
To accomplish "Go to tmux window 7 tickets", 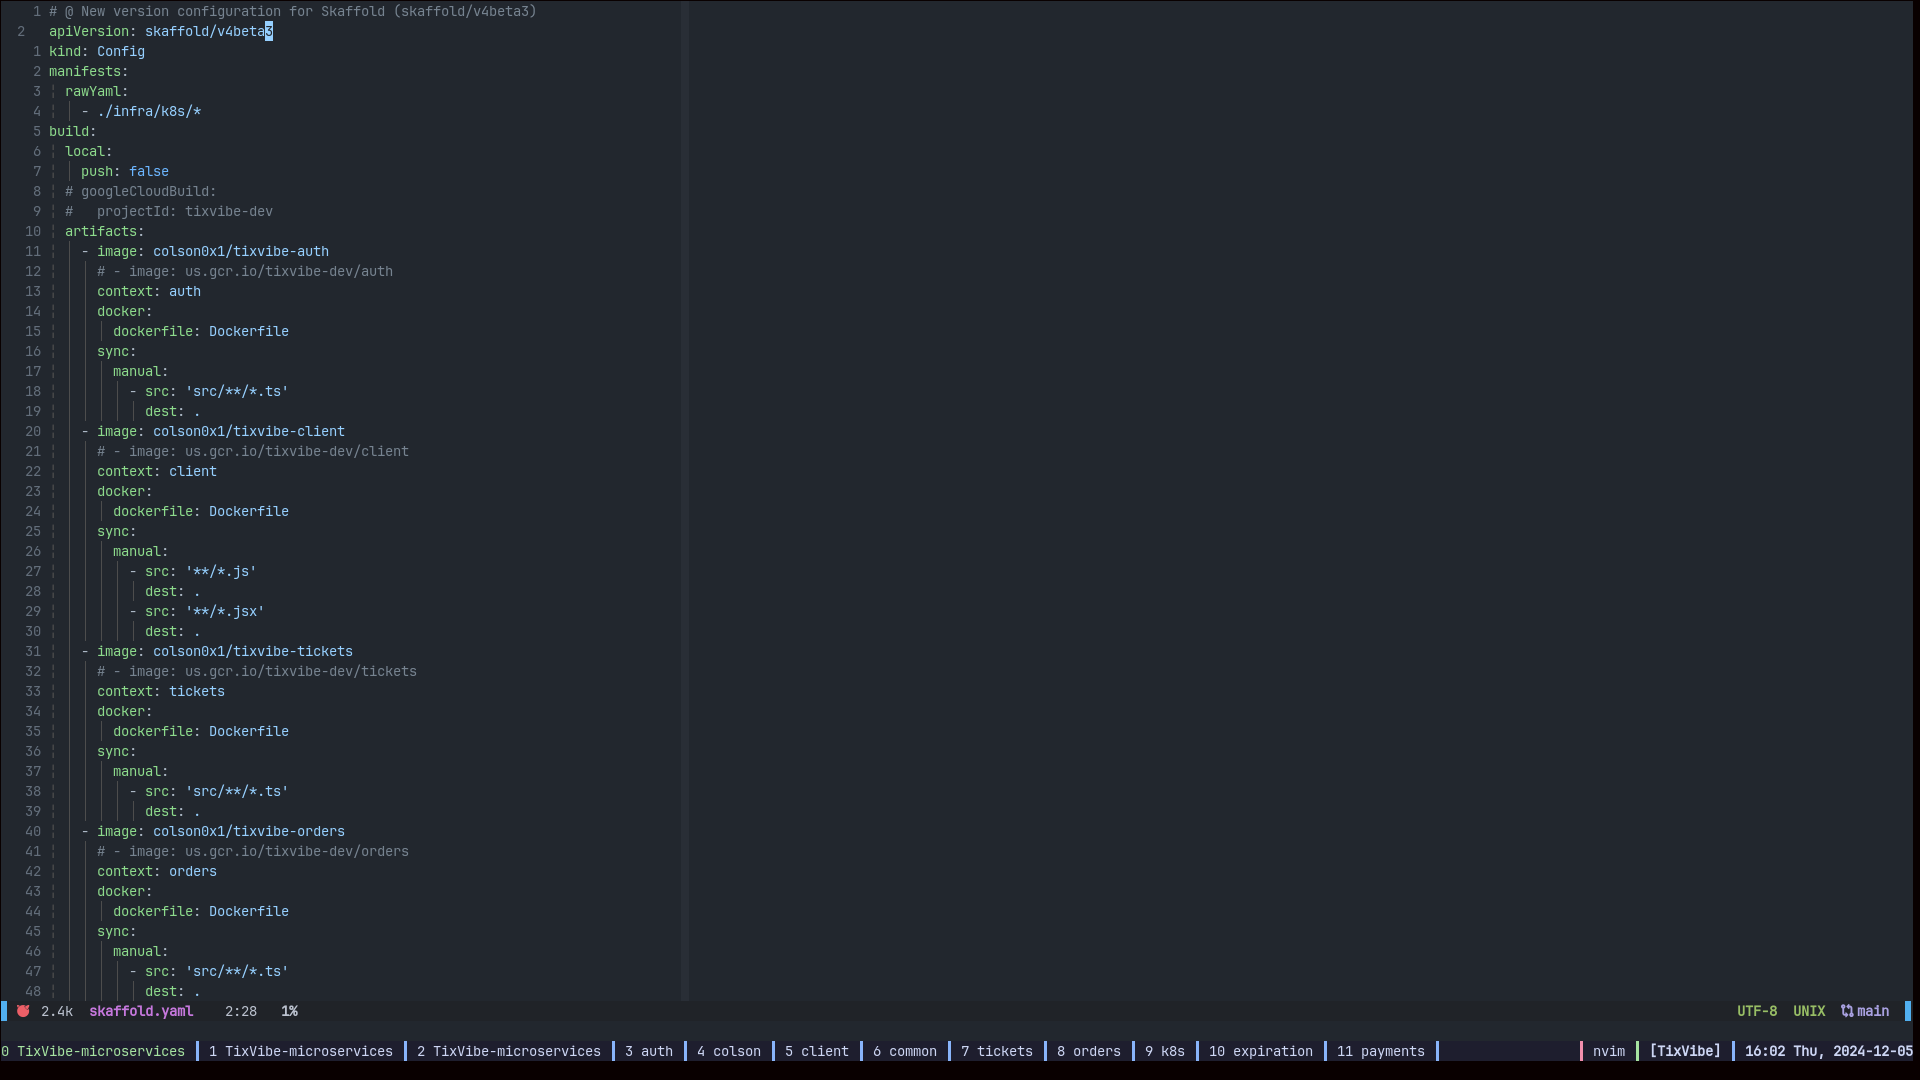I will tap(996, 1051).
